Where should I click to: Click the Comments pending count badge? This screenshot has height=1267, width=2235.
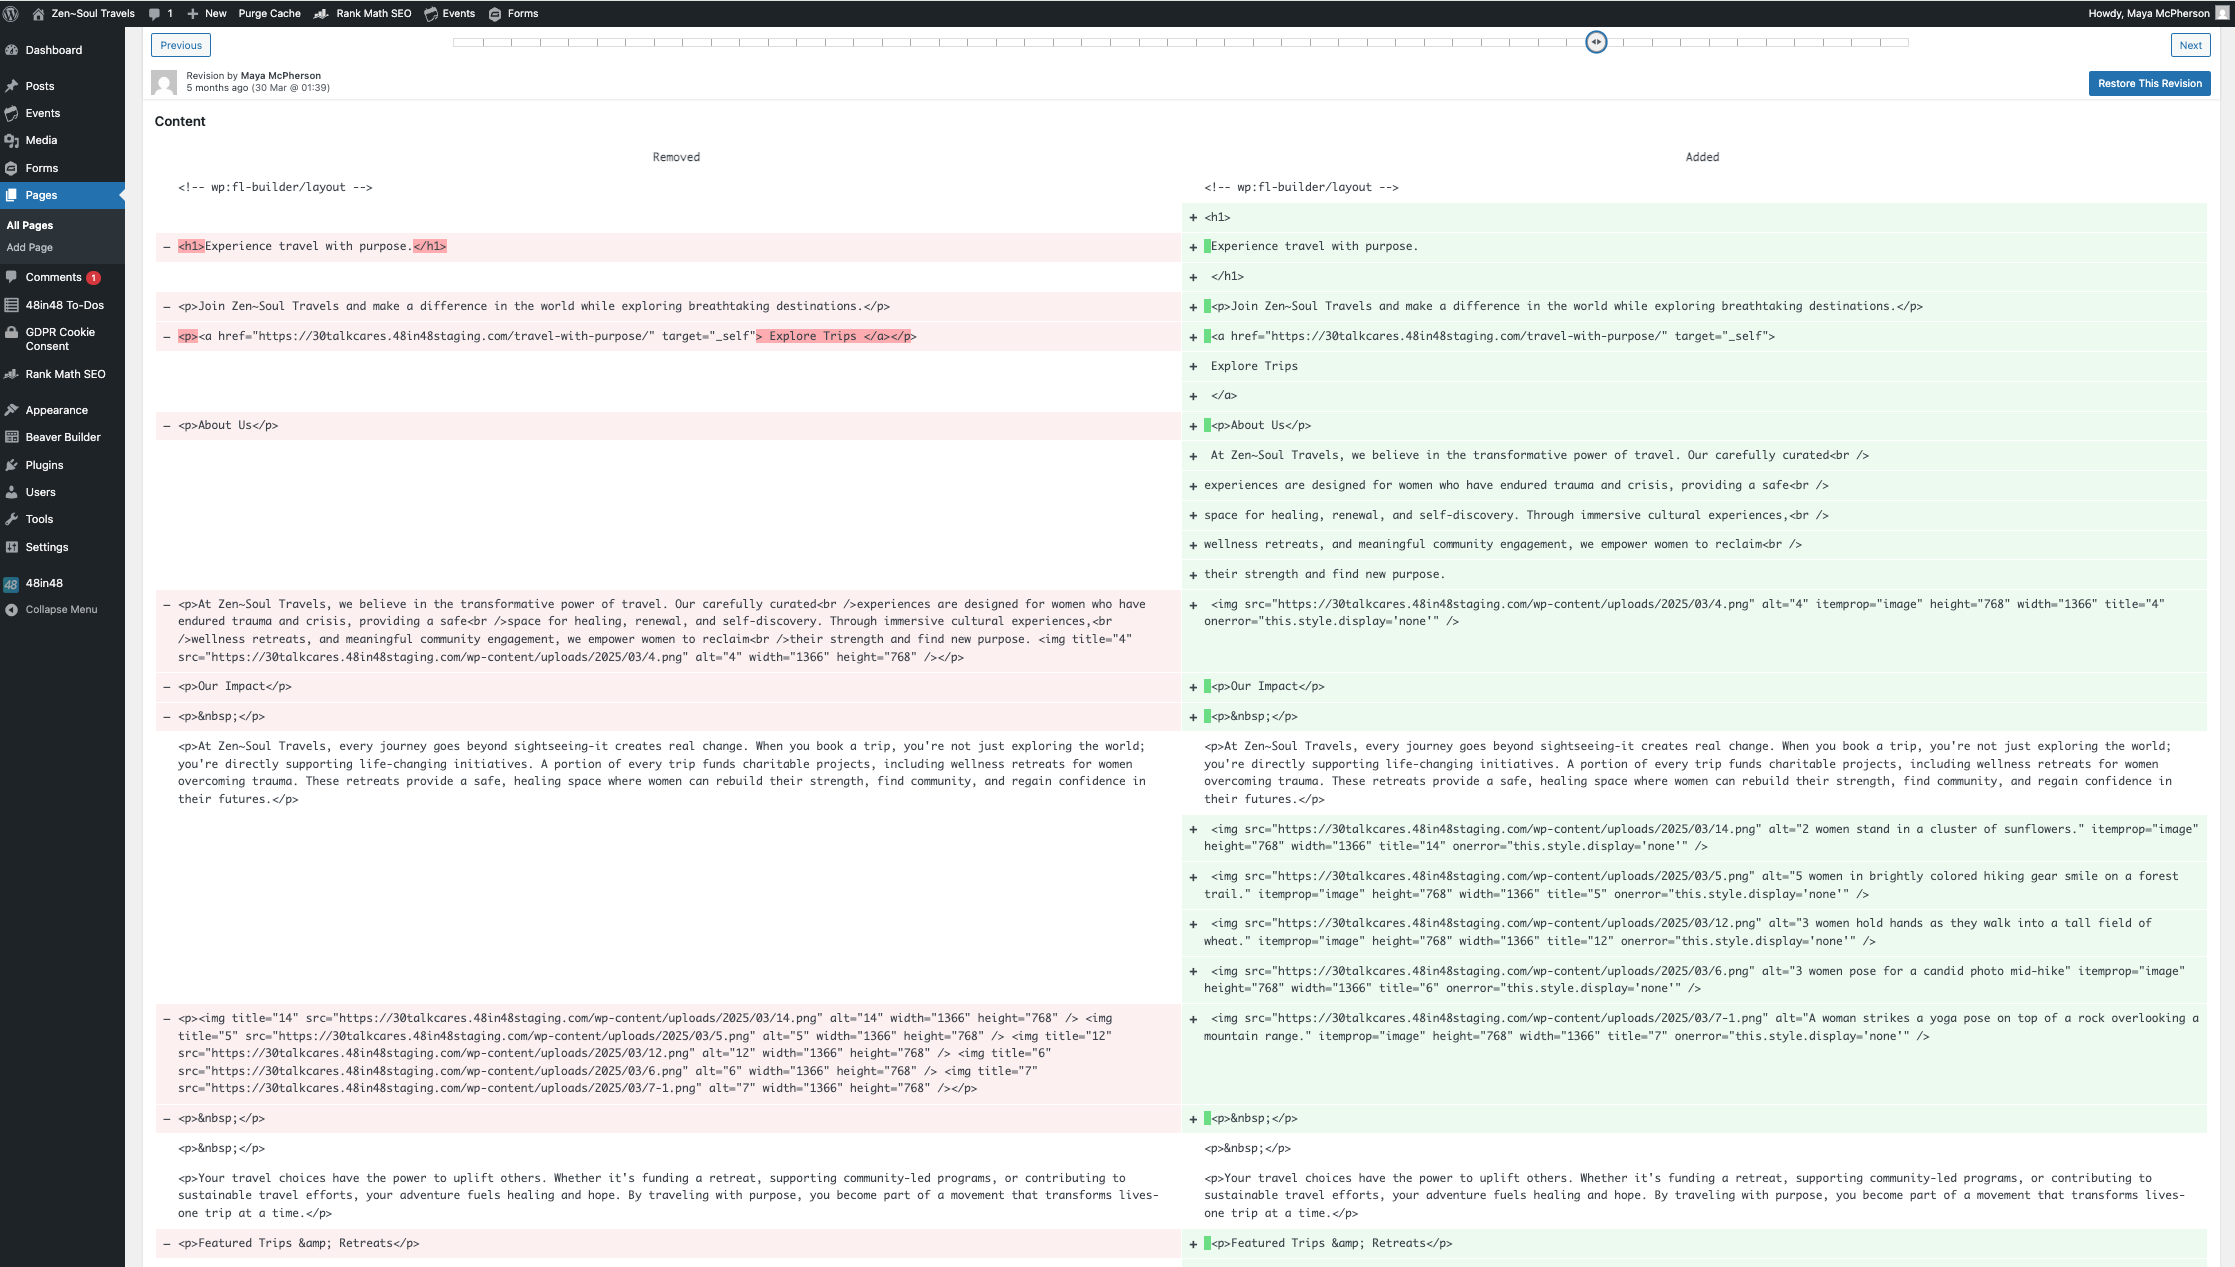(x=93, y=278)
